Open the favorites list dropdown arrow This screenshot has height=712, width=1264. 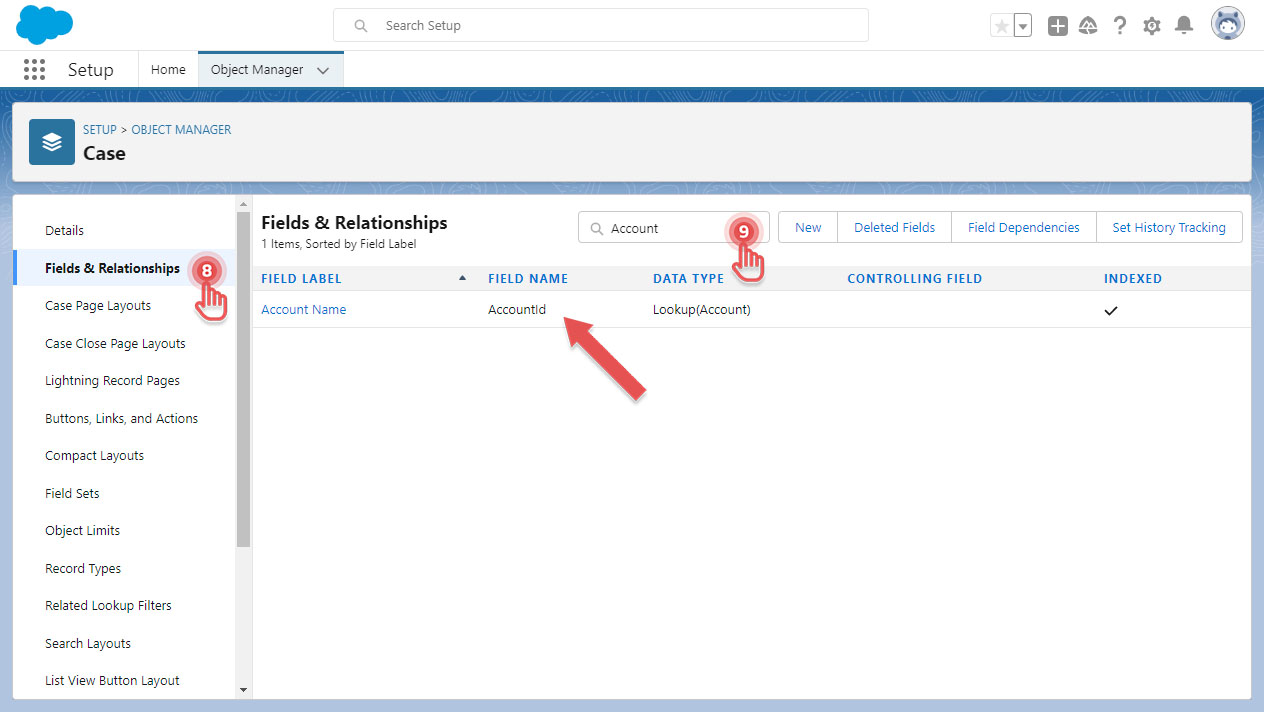(x=1021, y=24)
